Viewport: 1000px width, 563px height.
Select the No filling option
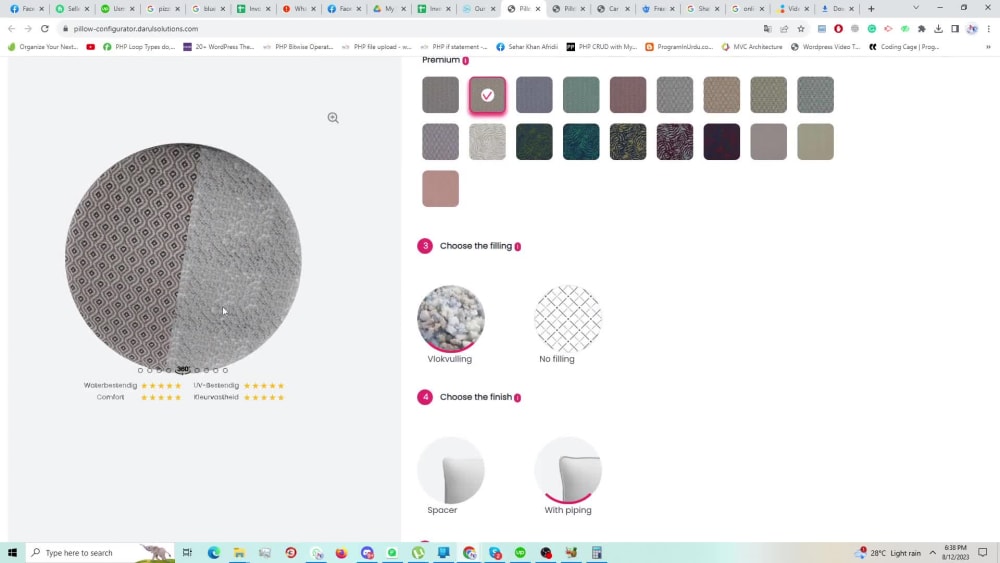pyautogui.click(x=568, y=318)
